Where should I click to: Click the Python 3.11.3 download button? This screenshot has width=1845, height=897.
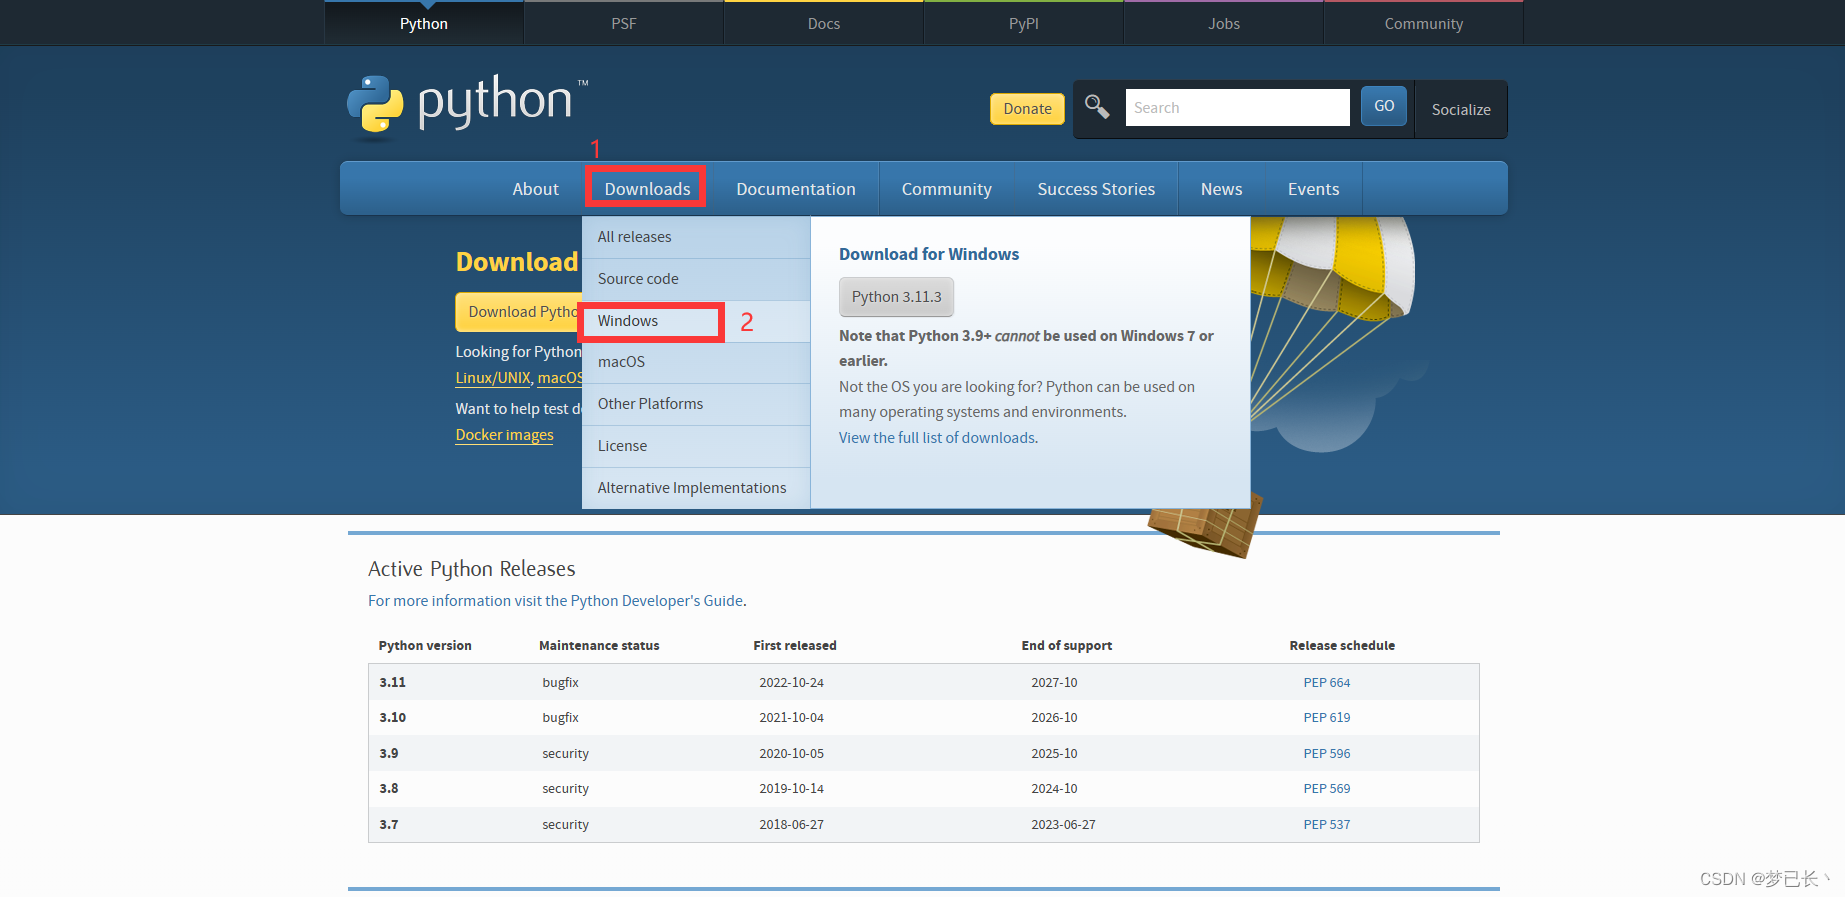click(896, 297)
